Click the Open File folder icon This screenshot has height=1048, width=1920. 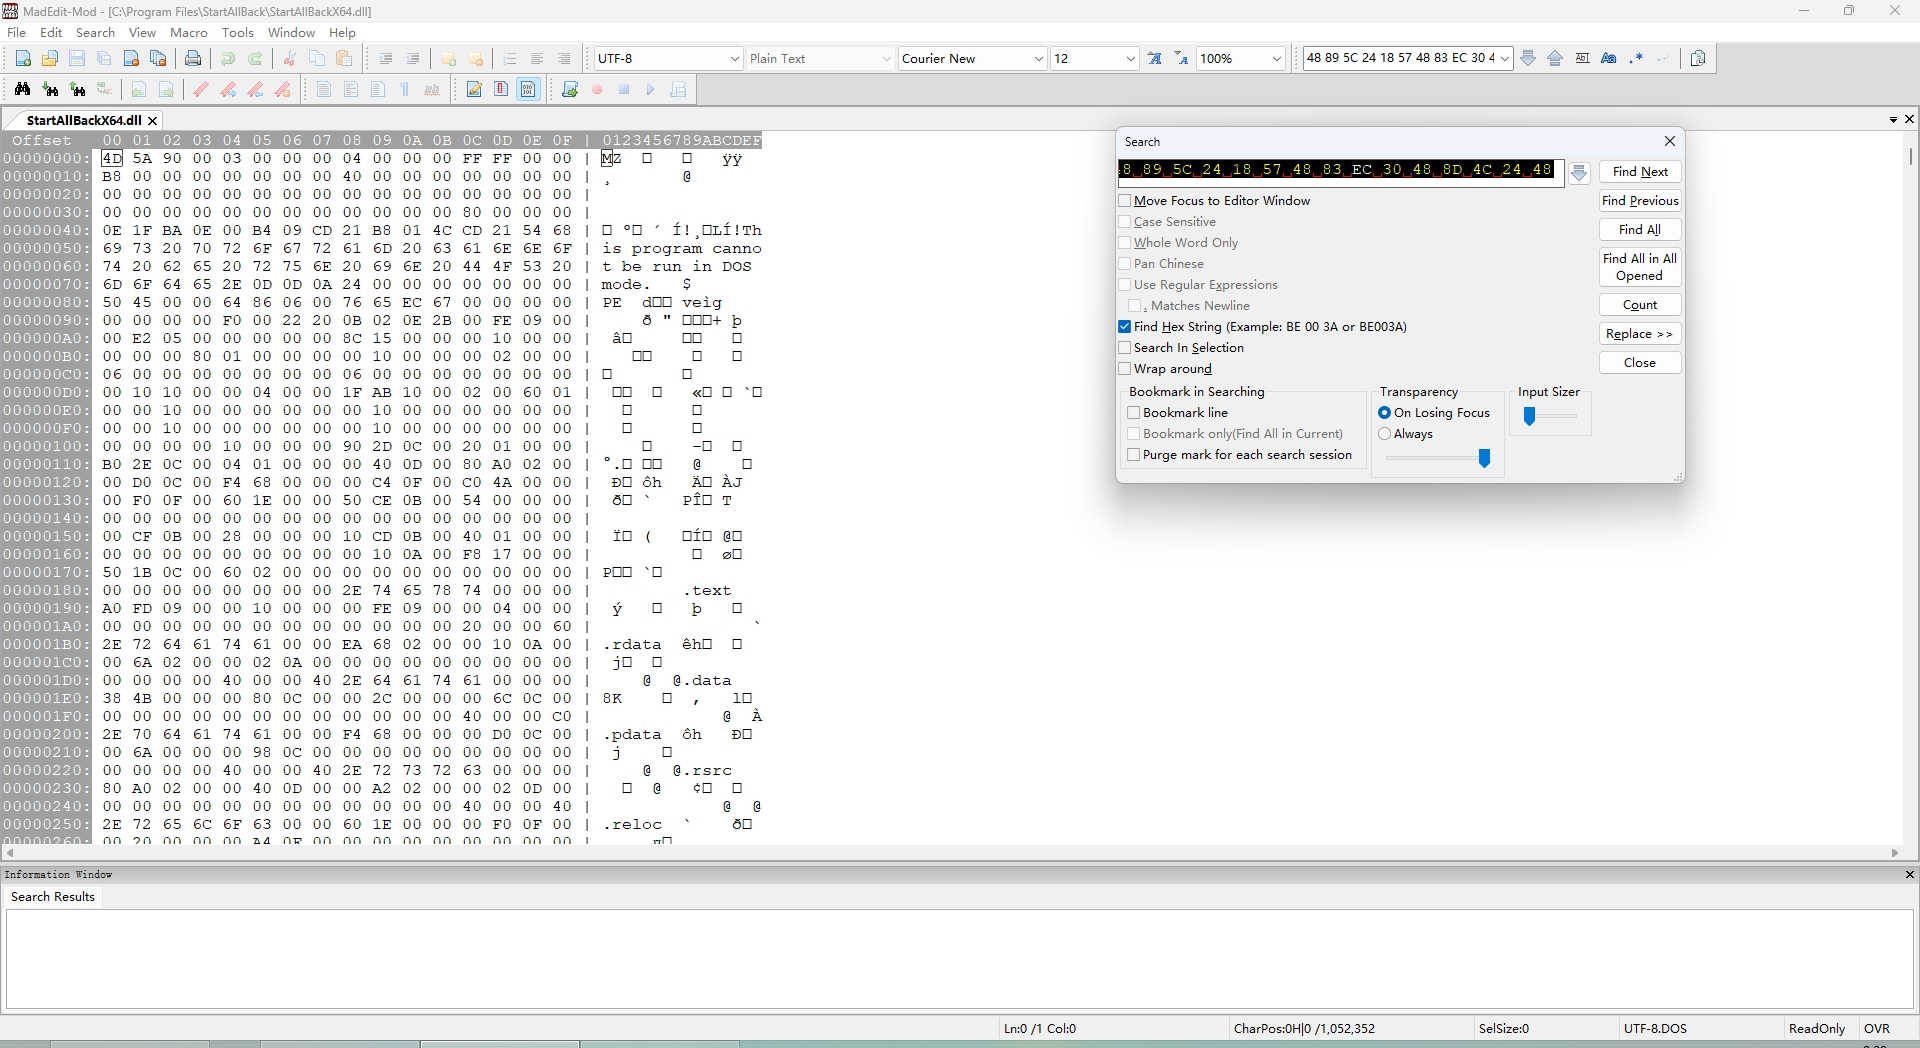50,59
